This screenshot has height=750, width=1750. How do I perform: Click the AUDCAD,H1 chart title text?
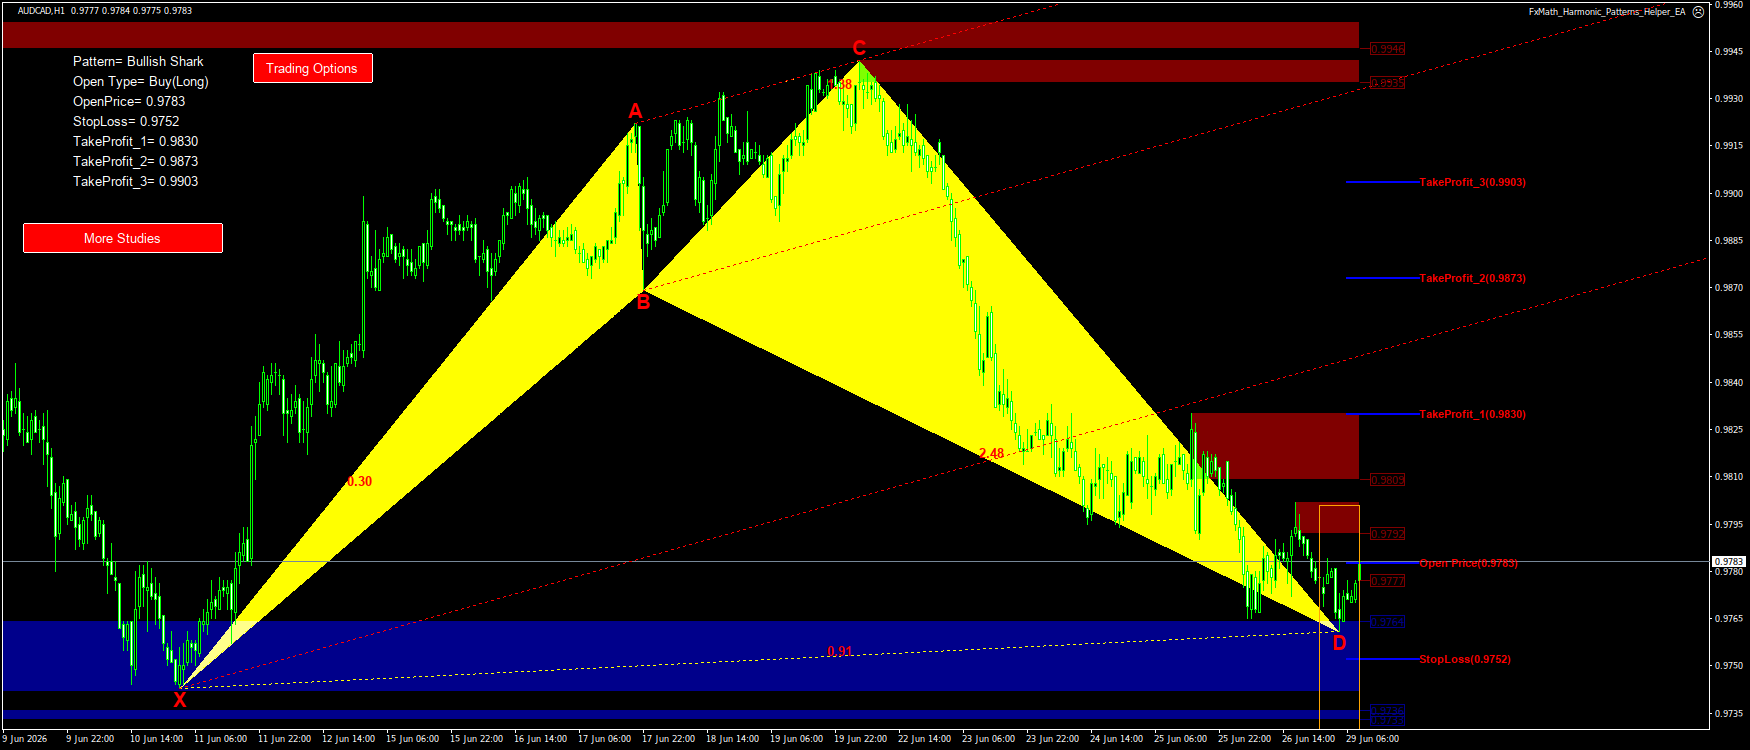[x=41, y=11]
